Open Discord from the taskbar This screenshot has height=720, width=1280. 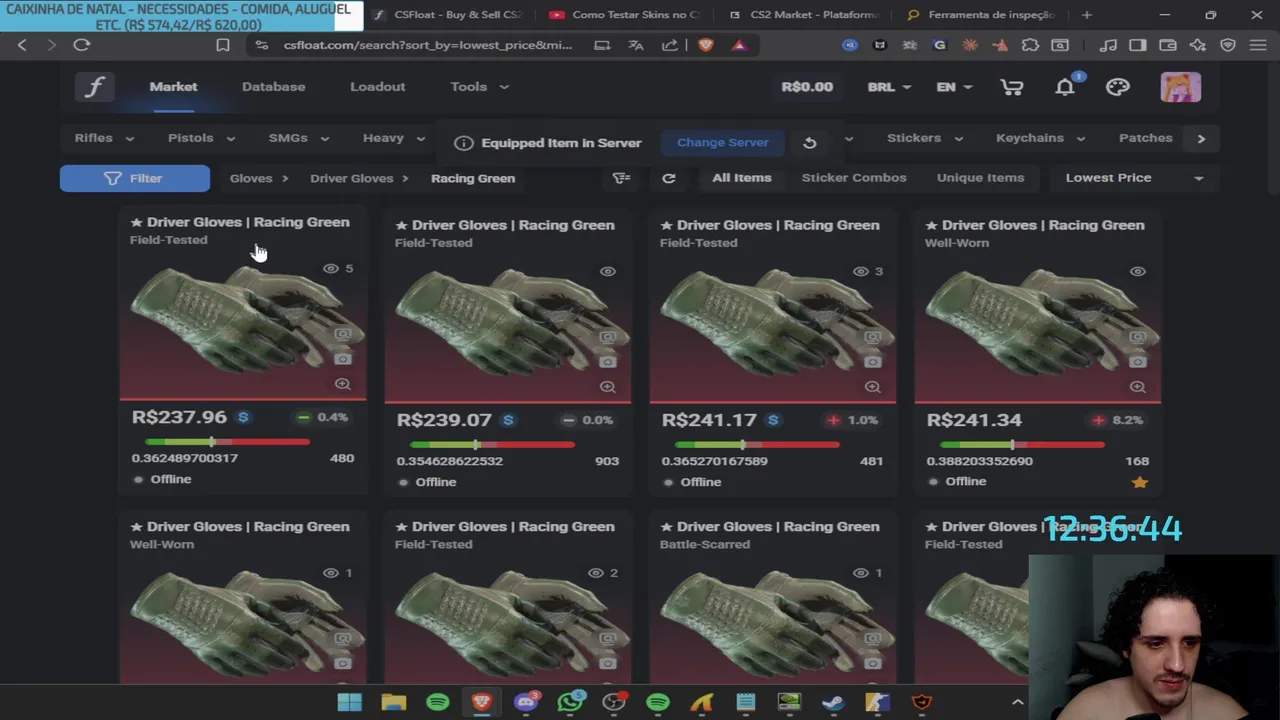[x=526, y=702]
